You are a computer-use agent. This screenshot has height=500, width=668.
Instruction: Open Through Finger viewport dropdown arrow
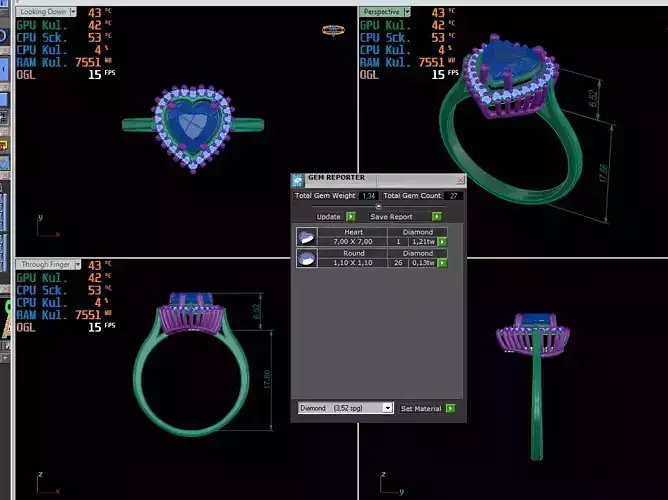78,264
